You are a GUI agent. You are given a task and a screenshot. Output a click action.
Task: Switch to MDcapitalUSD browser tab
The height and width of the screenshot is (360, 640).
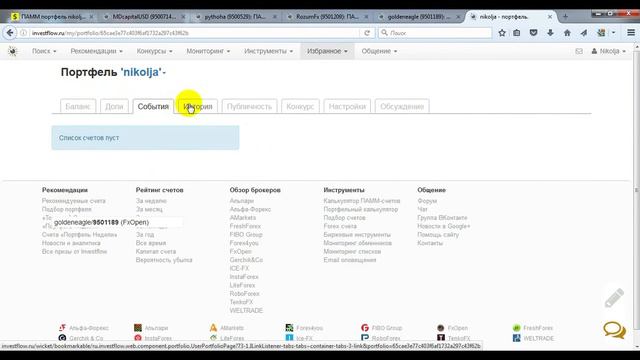click(x=144, y=17)
